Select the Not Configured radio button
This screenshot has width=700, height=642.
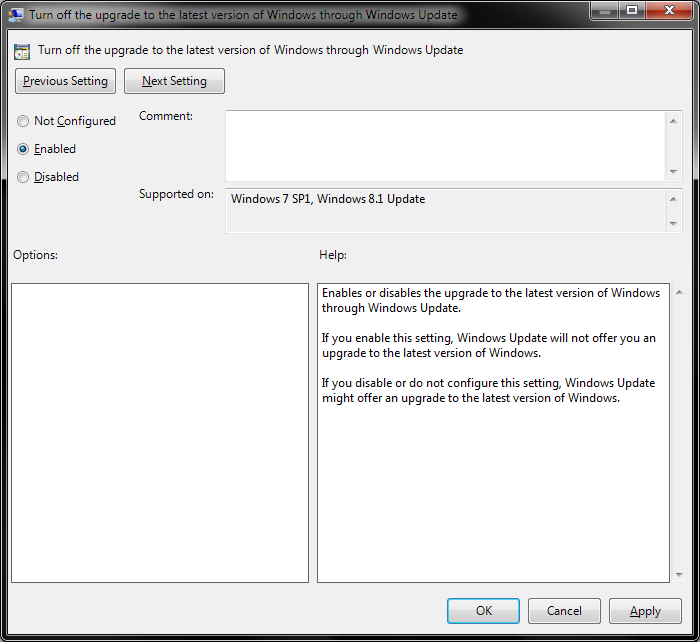pyautogui.click(x=23, y=121)
